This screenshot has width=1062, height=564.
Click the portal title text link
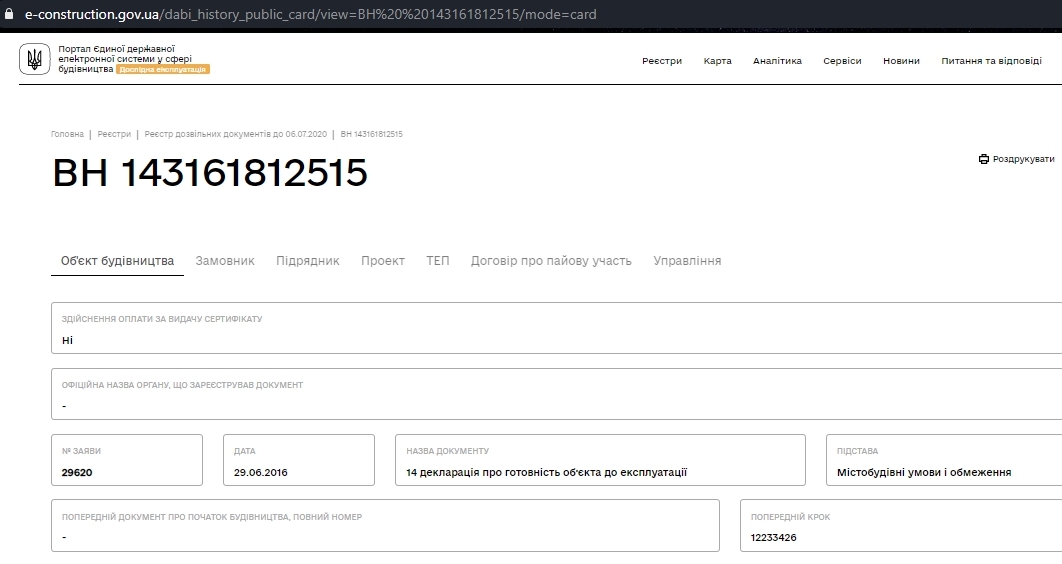coord(125,59)
